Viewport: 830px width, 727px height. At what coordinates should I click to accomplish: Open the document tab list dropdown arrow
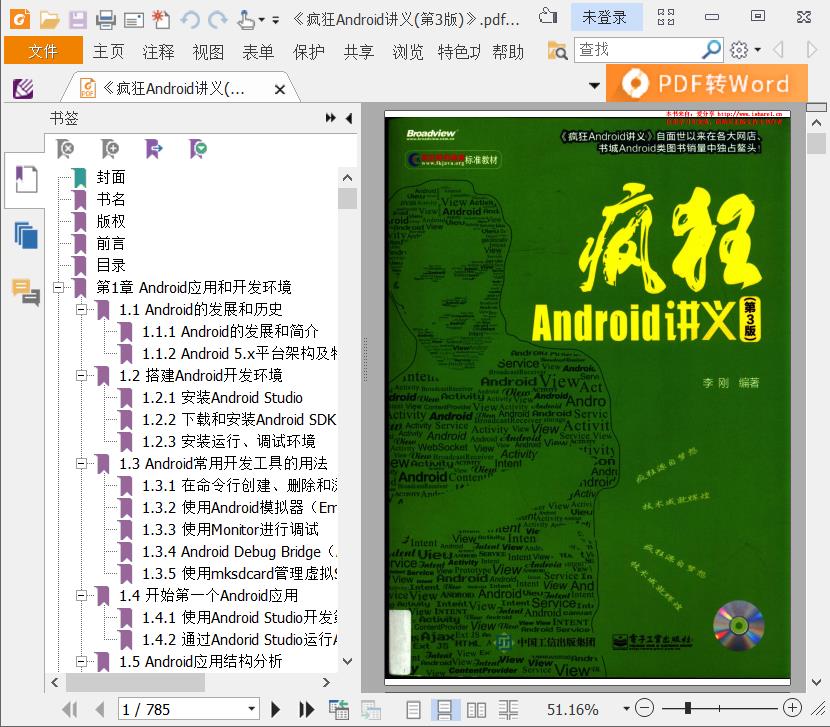tap(594, 85)
